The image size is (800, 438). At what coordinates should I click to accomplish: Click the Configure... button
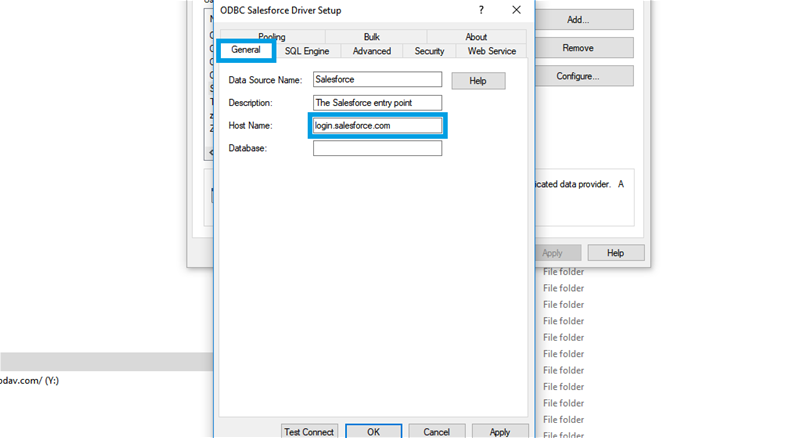tap(578, 76)
